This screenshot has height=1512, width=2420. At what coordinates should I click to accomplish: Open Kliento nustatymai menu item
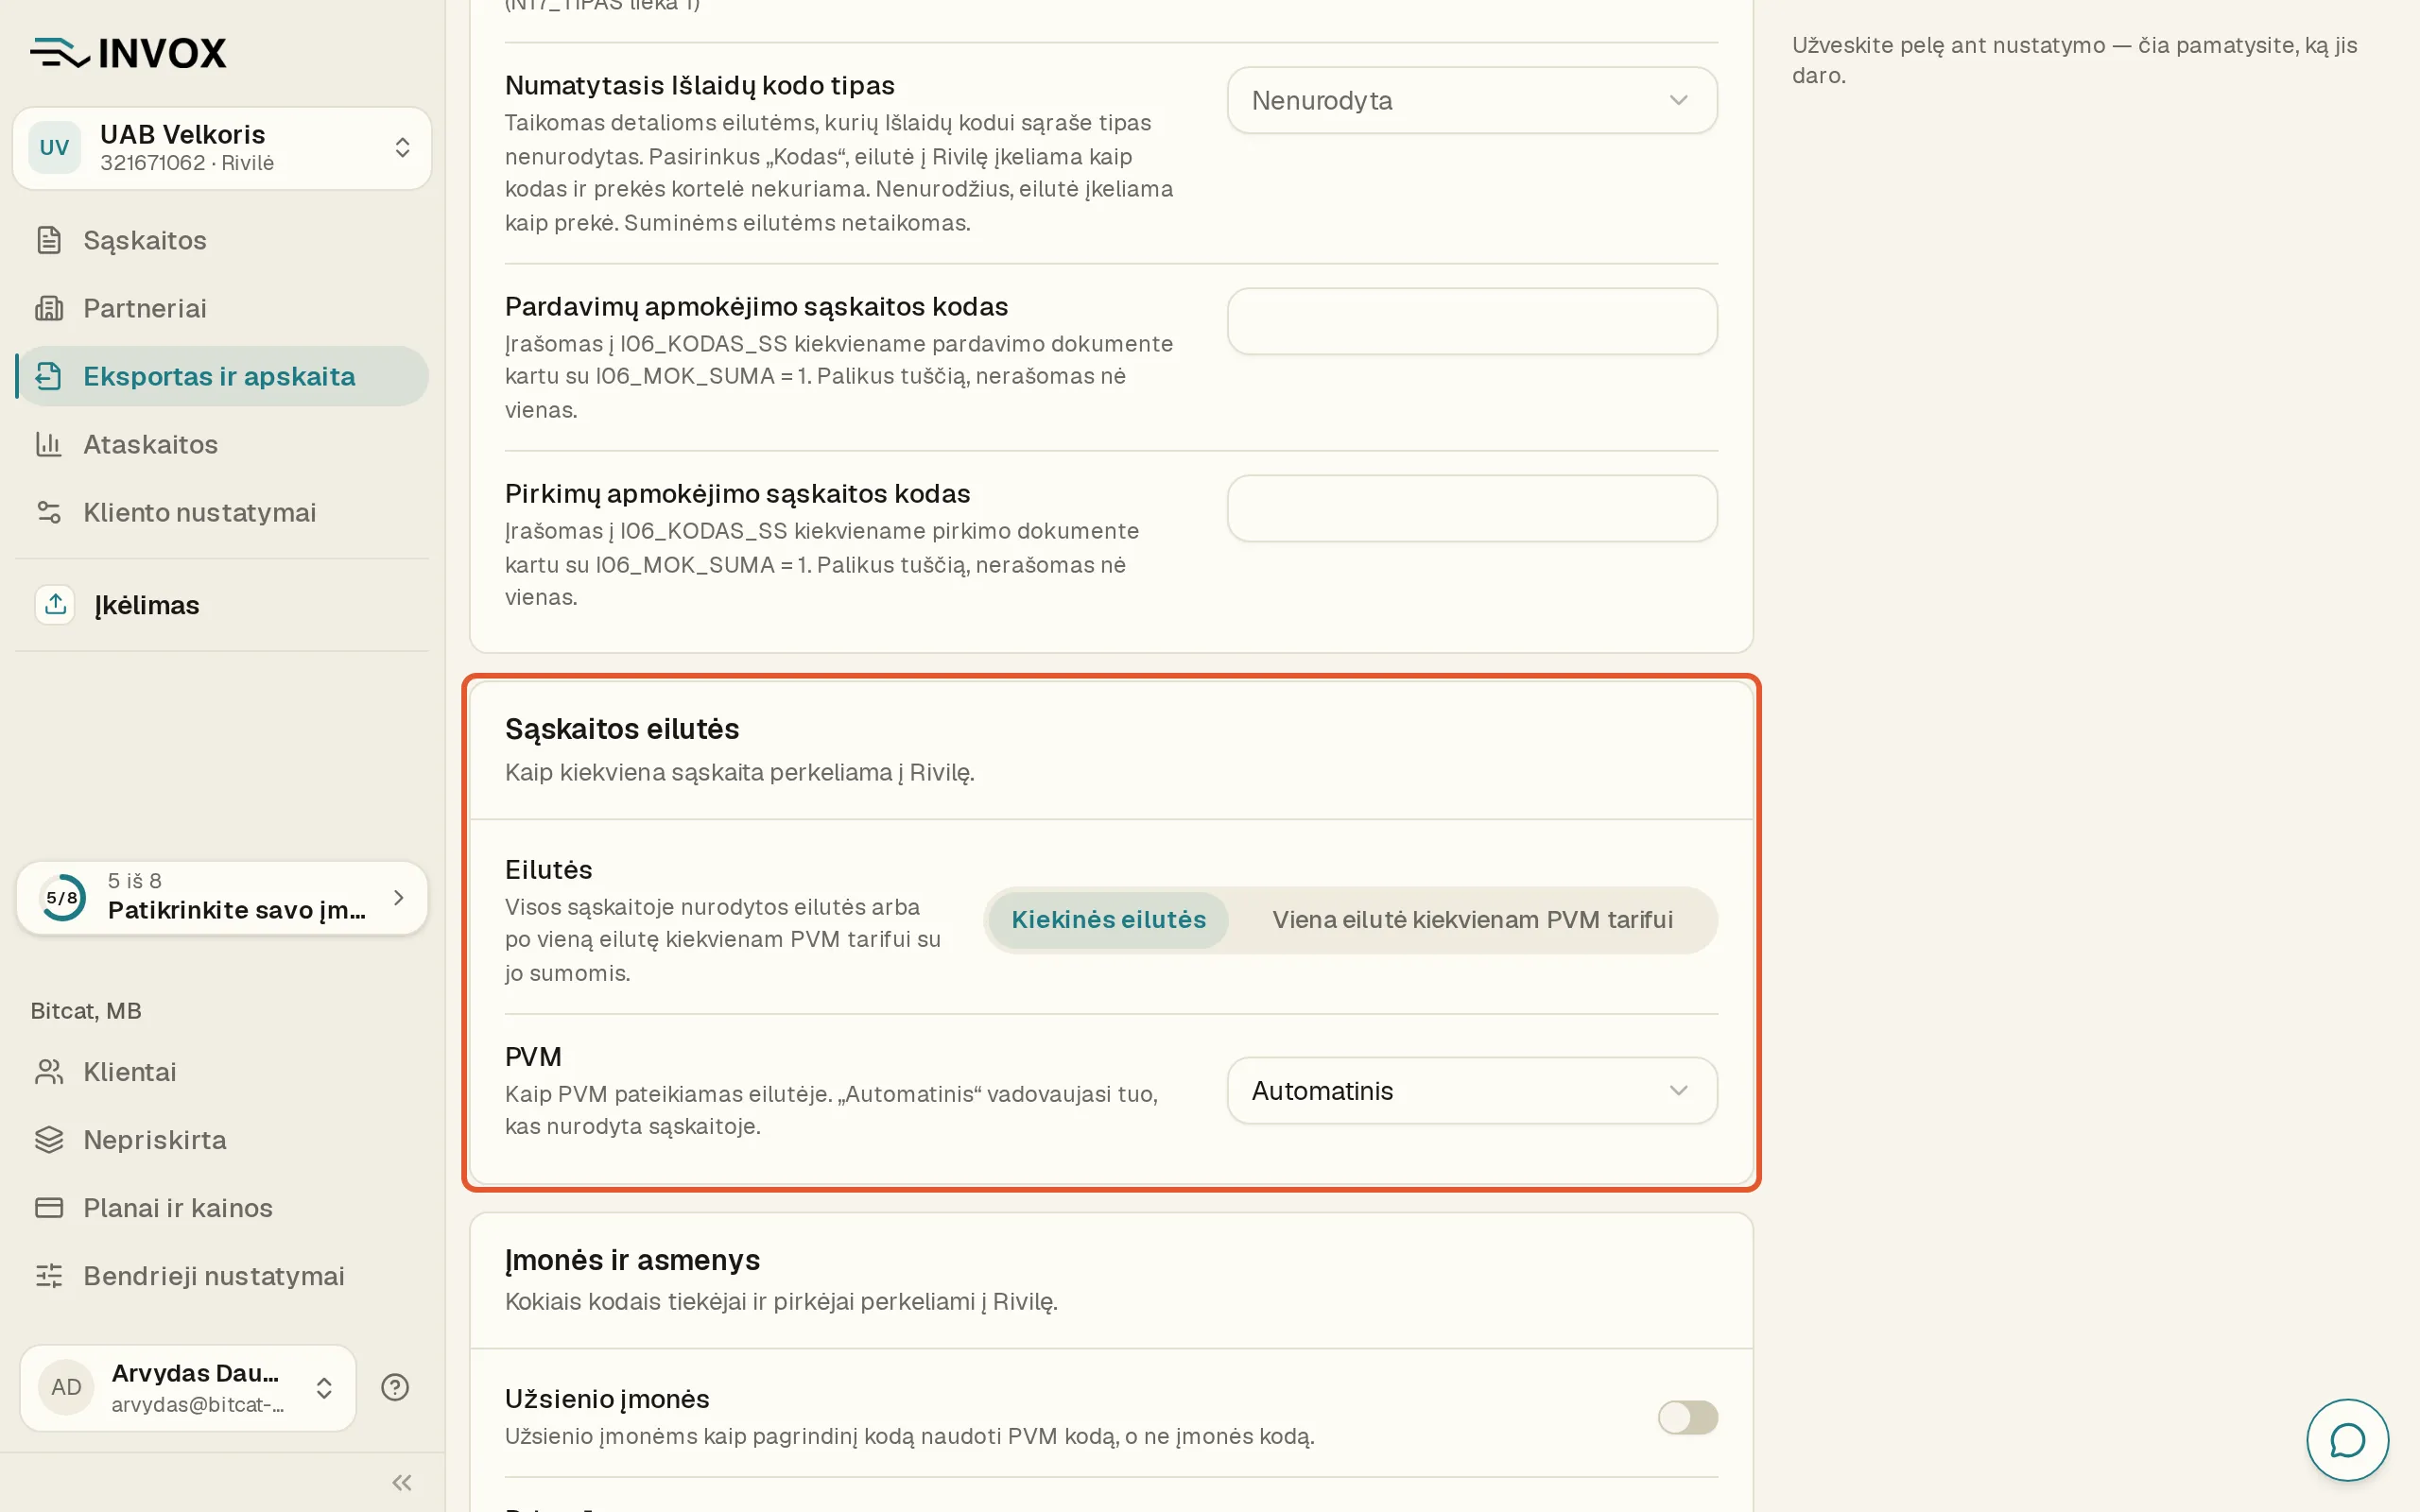coord(222,512)
